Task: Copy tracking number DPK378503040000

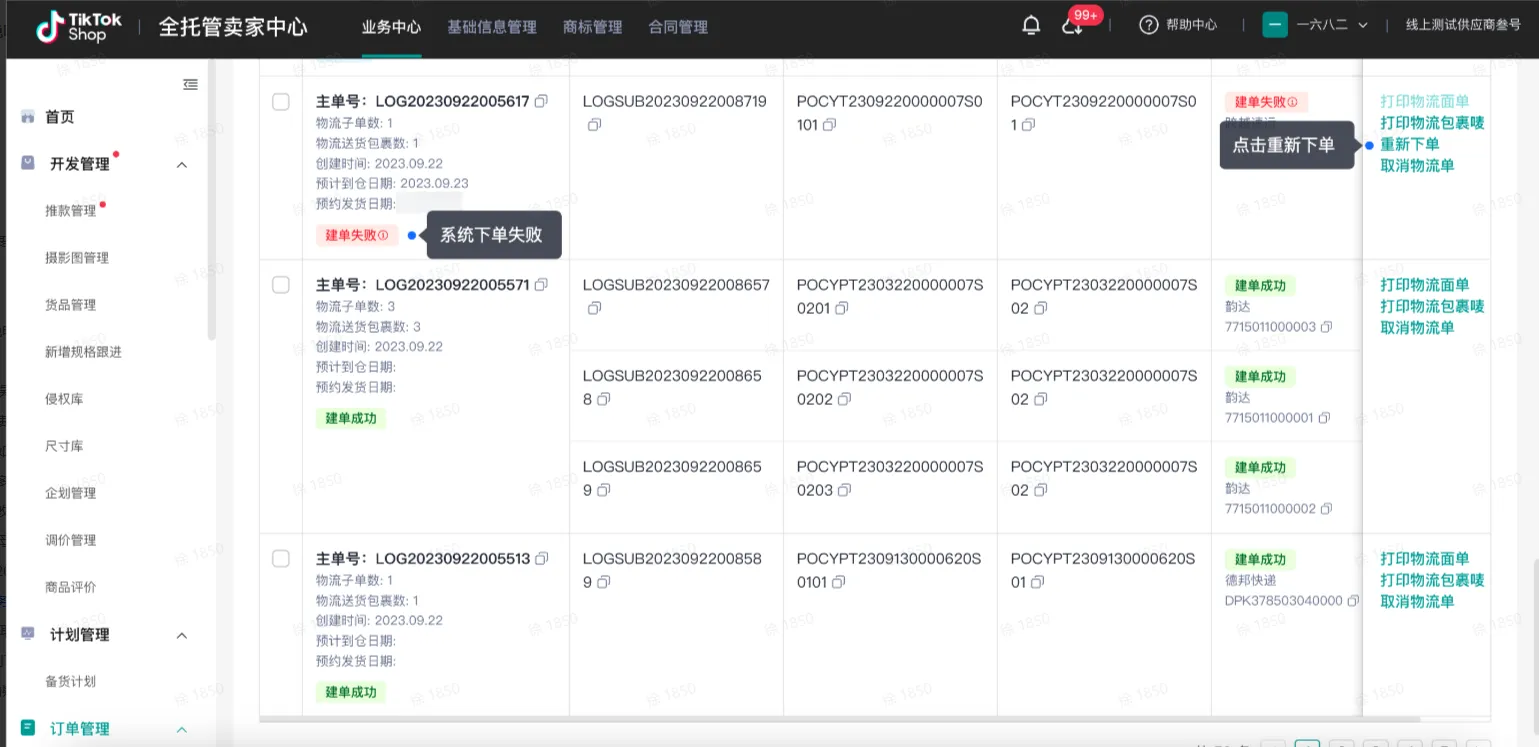Action: 1353,602
